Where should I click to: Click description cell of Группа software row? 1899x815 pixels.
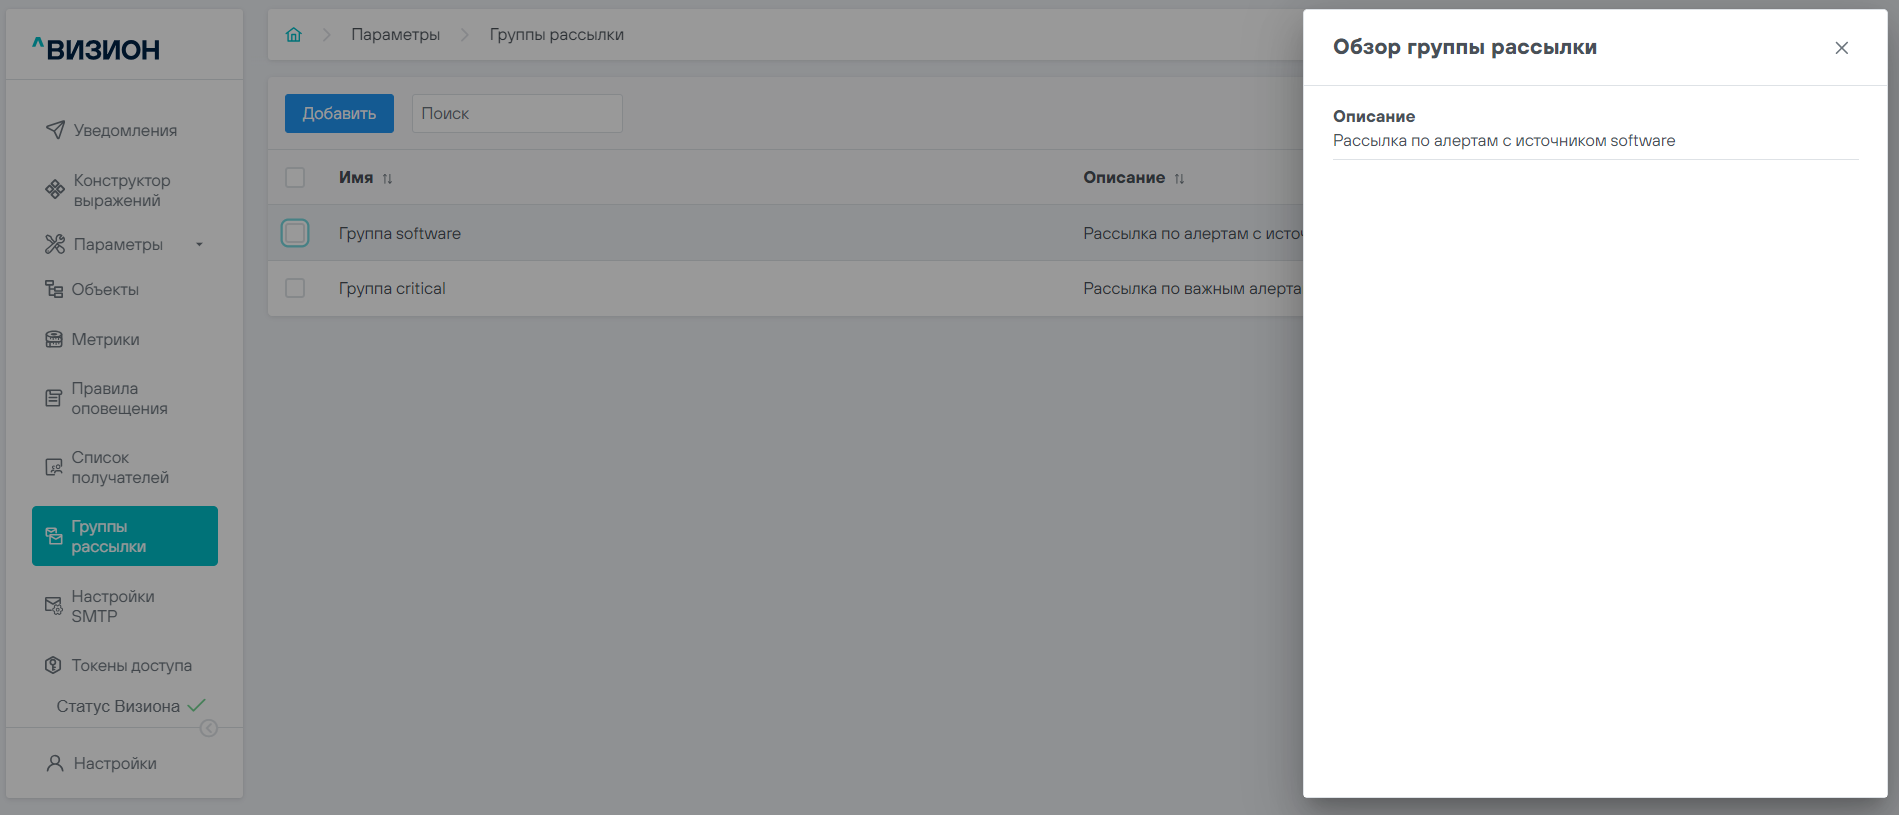pos(1192,233)
